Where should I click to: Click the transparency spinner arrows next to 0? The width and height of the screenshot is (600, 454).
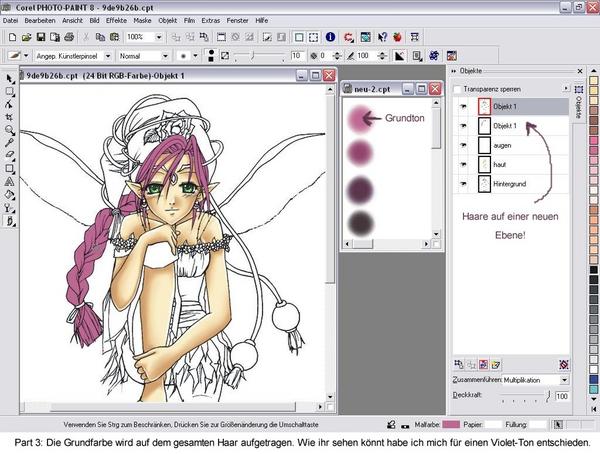tap(337, 56)
